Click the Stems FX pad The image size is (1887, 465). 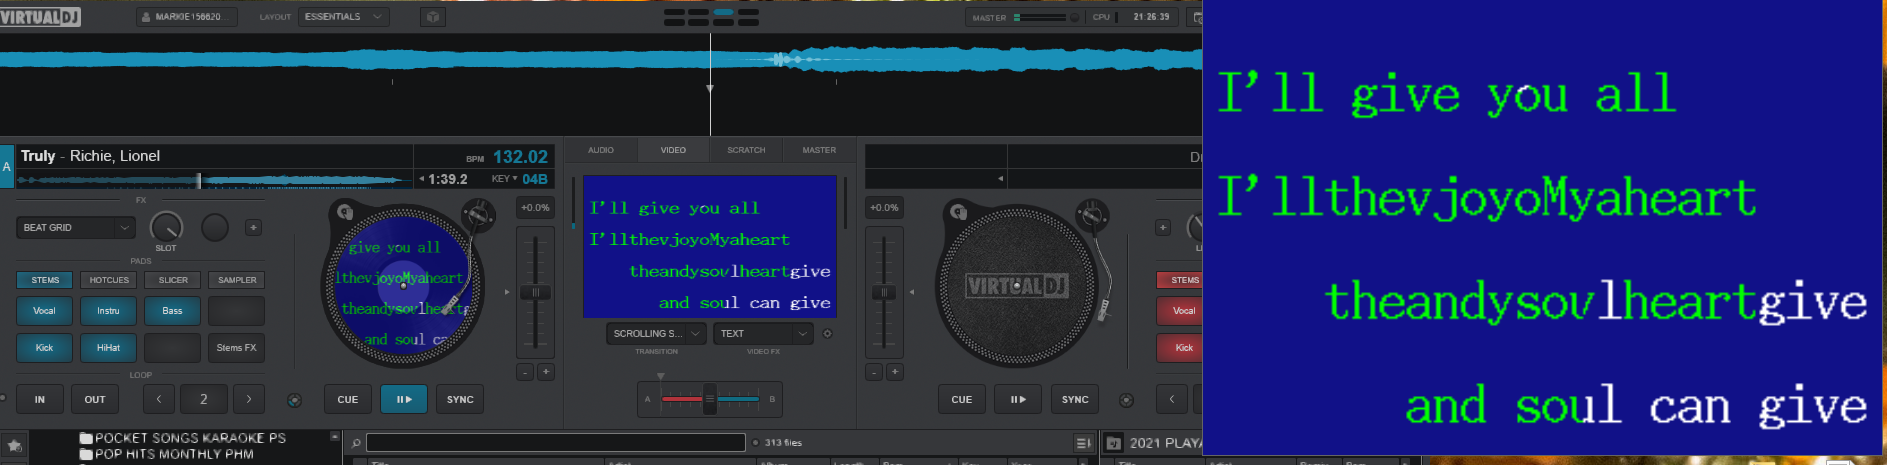236,348
